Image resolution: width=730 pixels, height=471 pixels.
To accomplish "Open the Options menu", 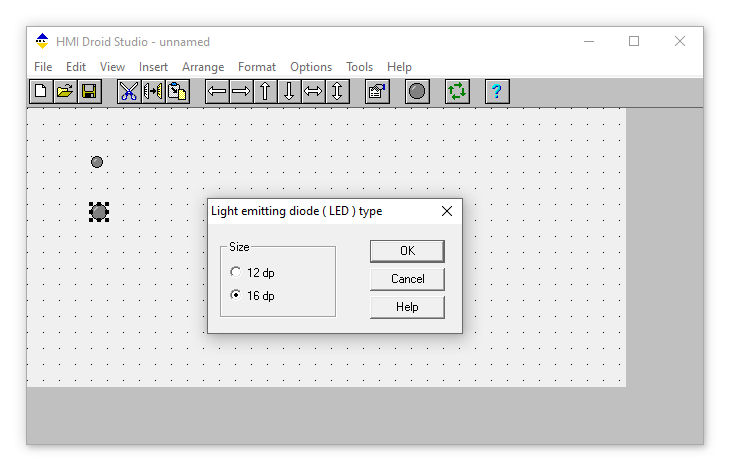I will (311, 67).
